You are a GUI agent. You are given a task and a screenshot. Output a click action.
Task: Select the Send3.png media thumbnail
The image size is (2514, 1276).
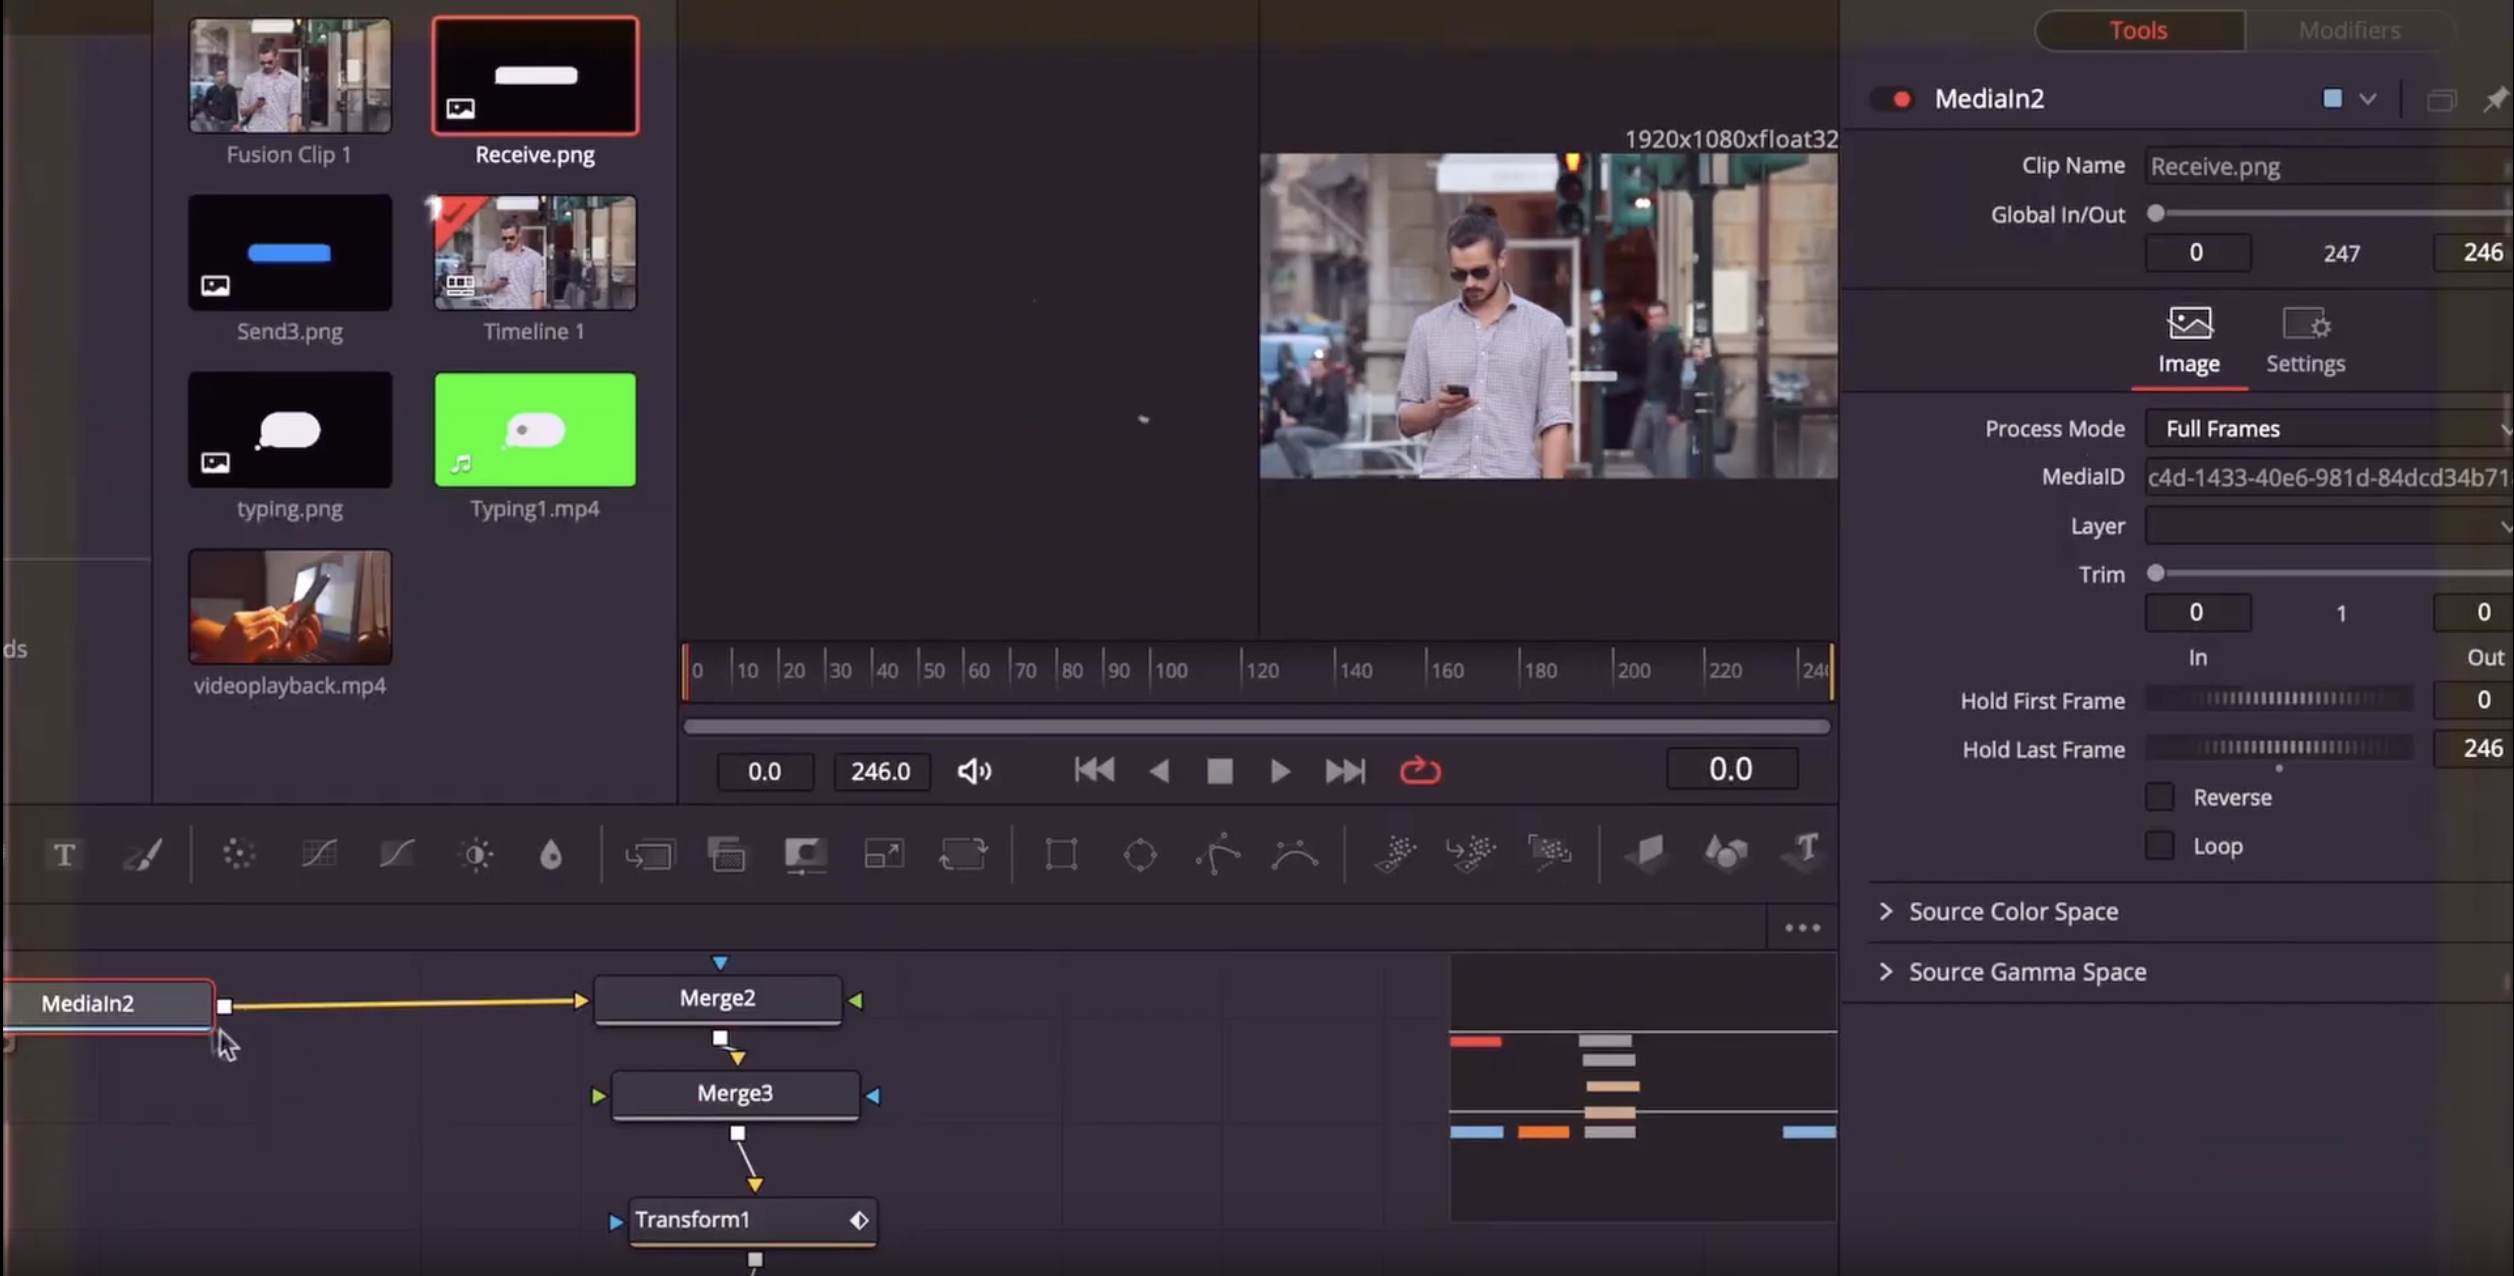coord(290,252)
